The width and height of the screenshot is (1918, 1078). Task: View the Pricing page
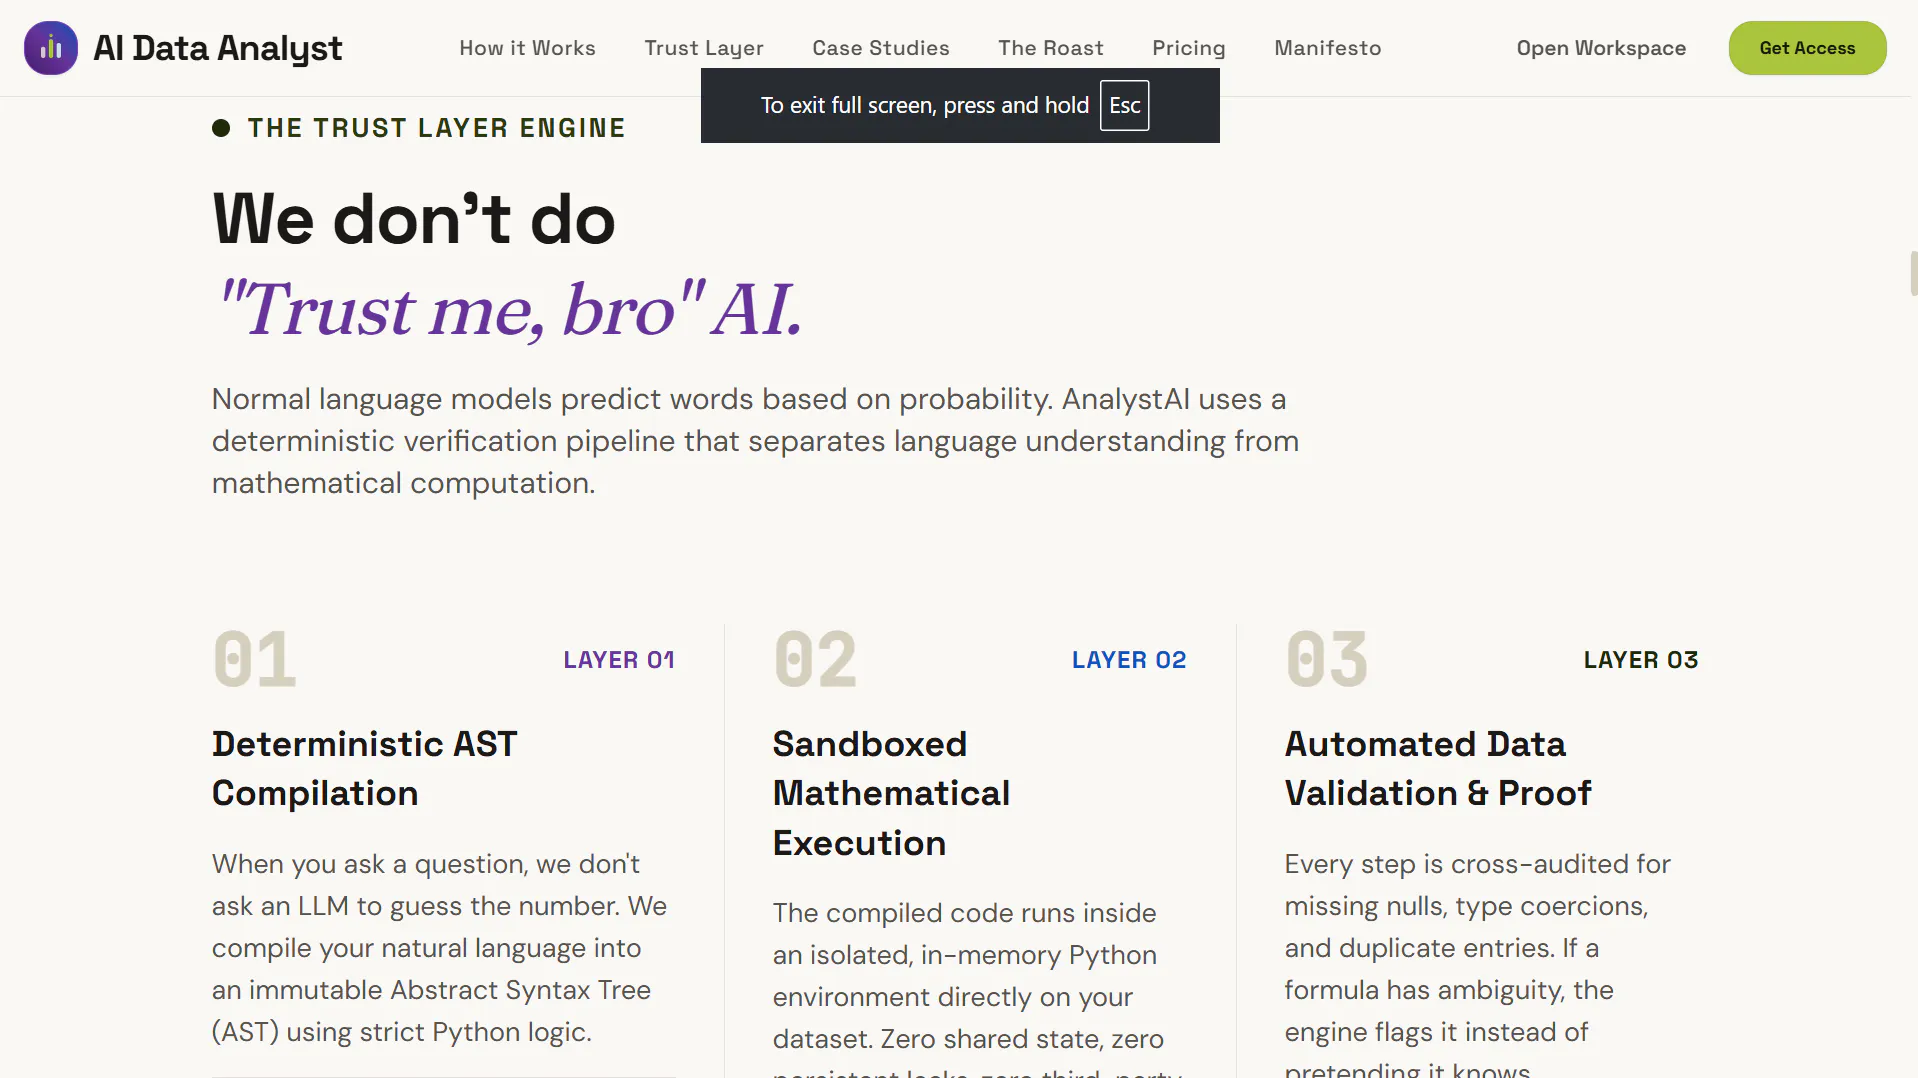1189,48
